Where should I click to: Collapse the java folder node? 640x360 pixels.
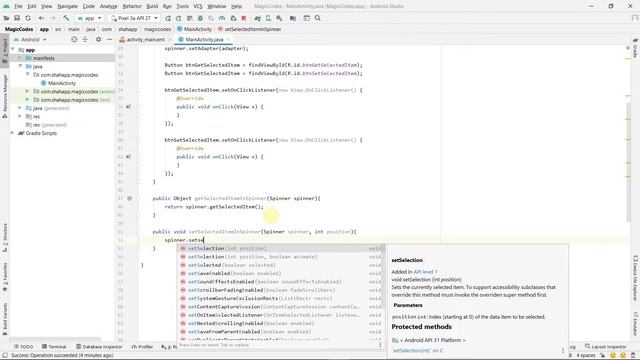click(x=20, y=66)
